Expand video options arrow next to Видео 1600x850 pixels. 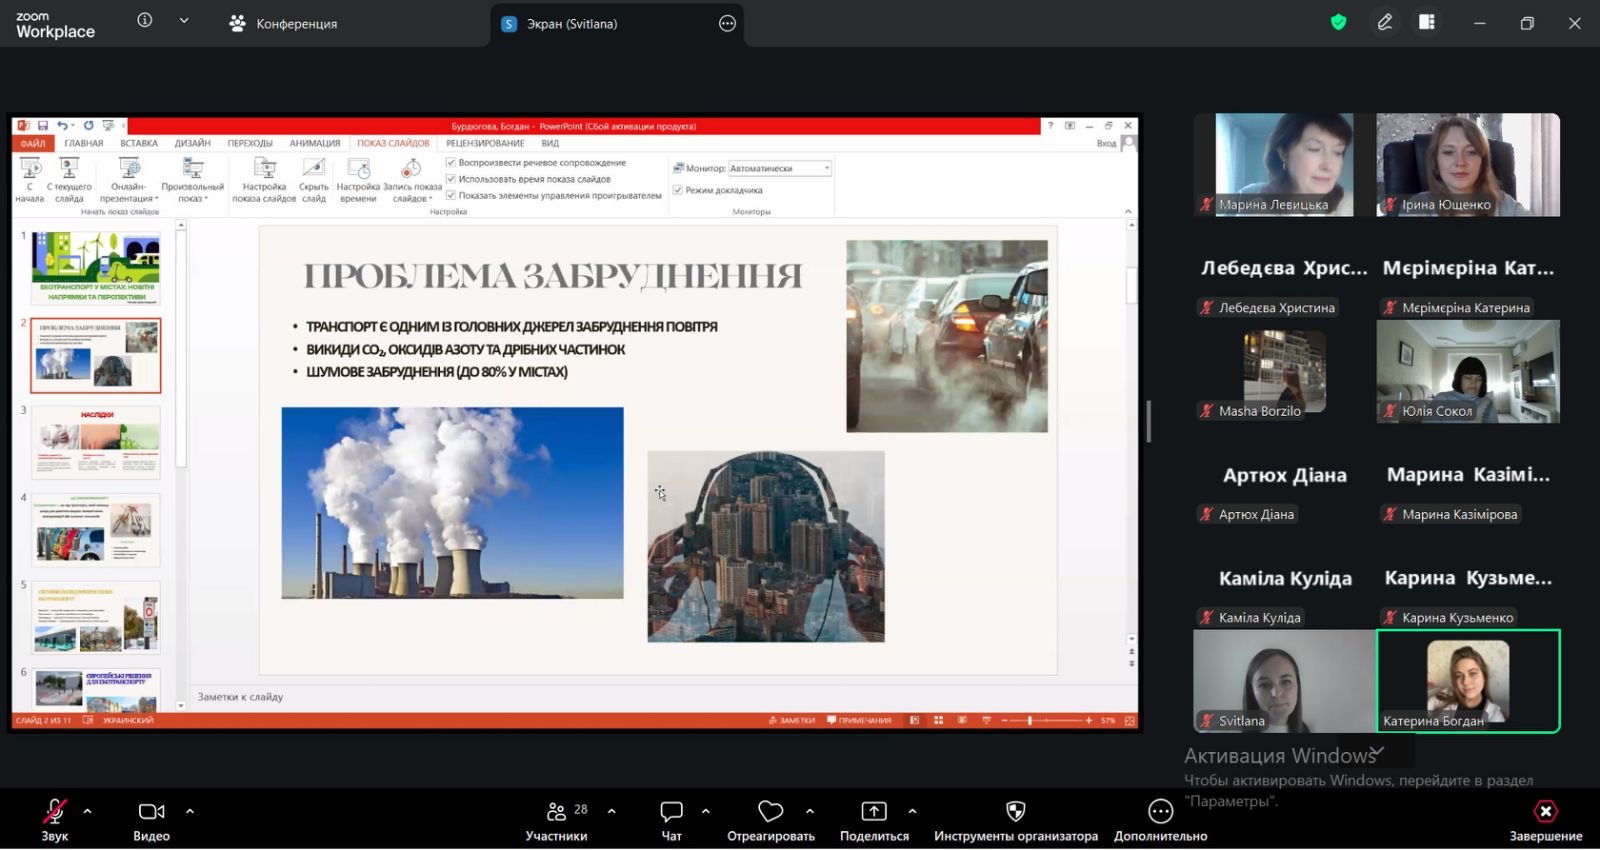tap(190, 811)
